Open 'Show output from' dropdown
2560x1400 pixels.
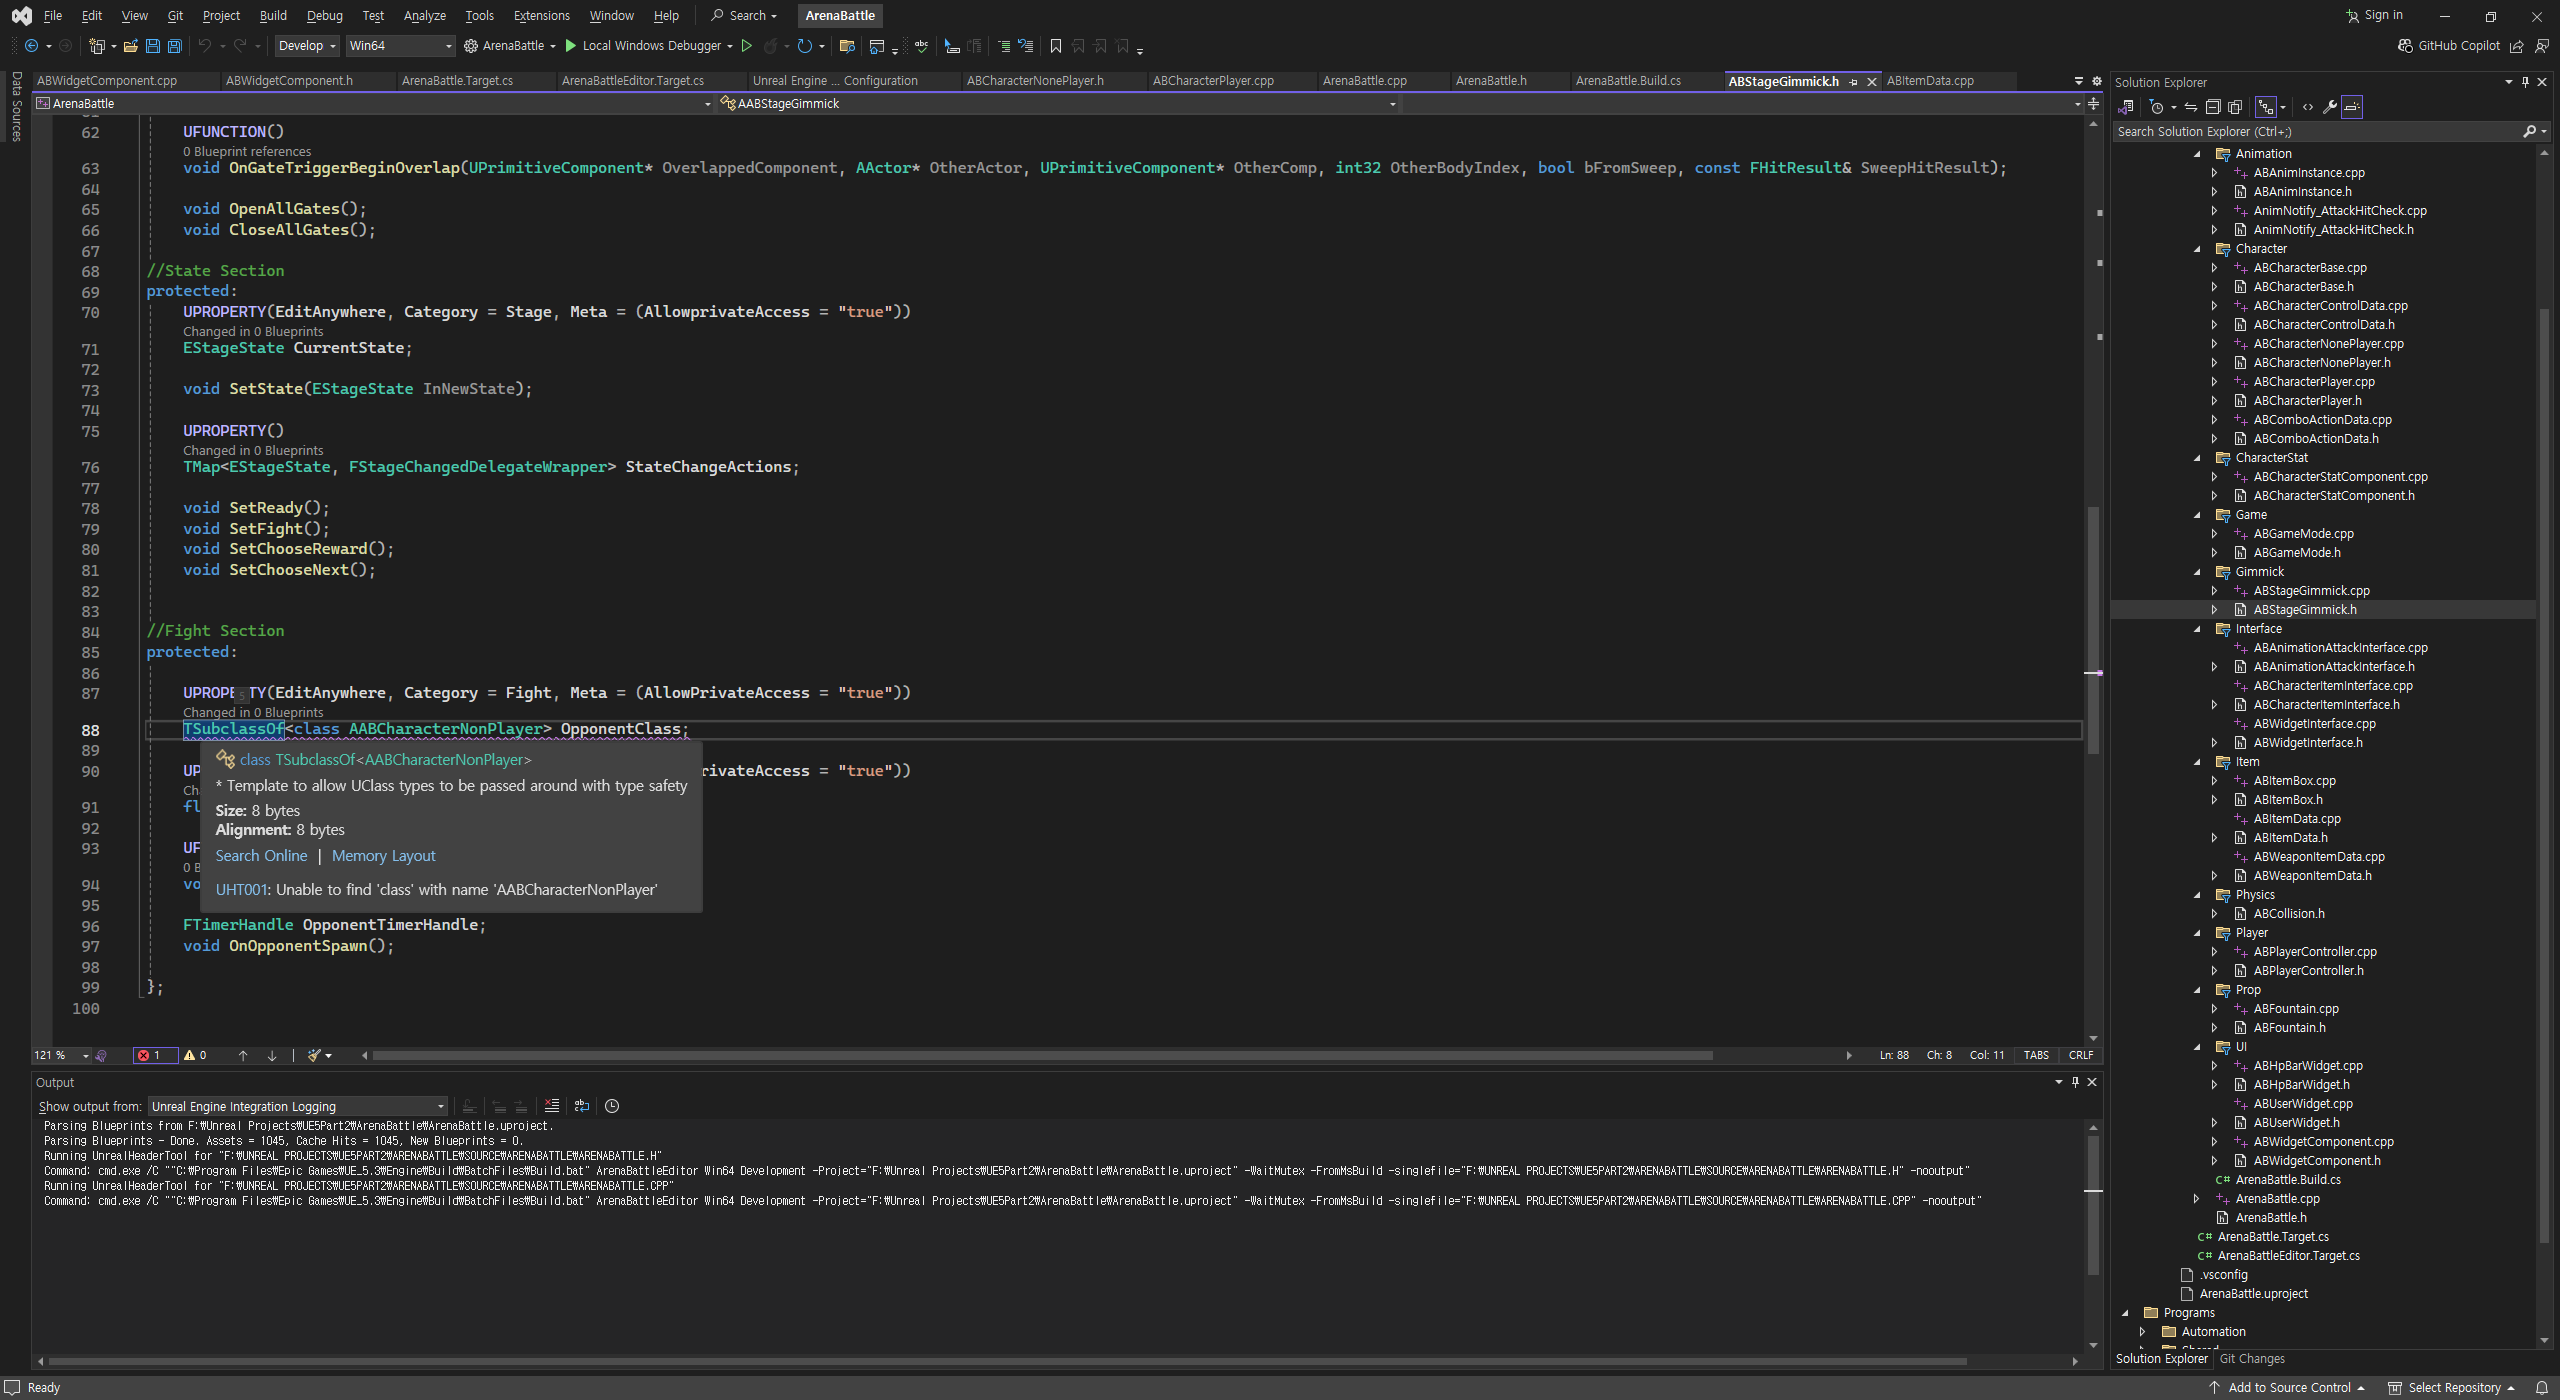pos(298,1107)
